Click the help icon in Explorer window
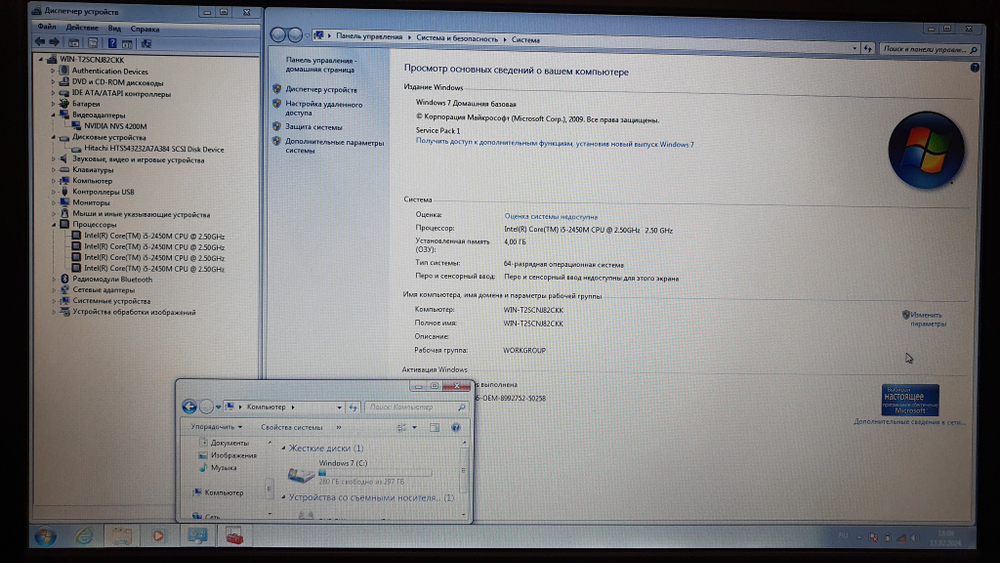Image resolution: width=1000 pixels, height=563 pixels. click(456, 427)
